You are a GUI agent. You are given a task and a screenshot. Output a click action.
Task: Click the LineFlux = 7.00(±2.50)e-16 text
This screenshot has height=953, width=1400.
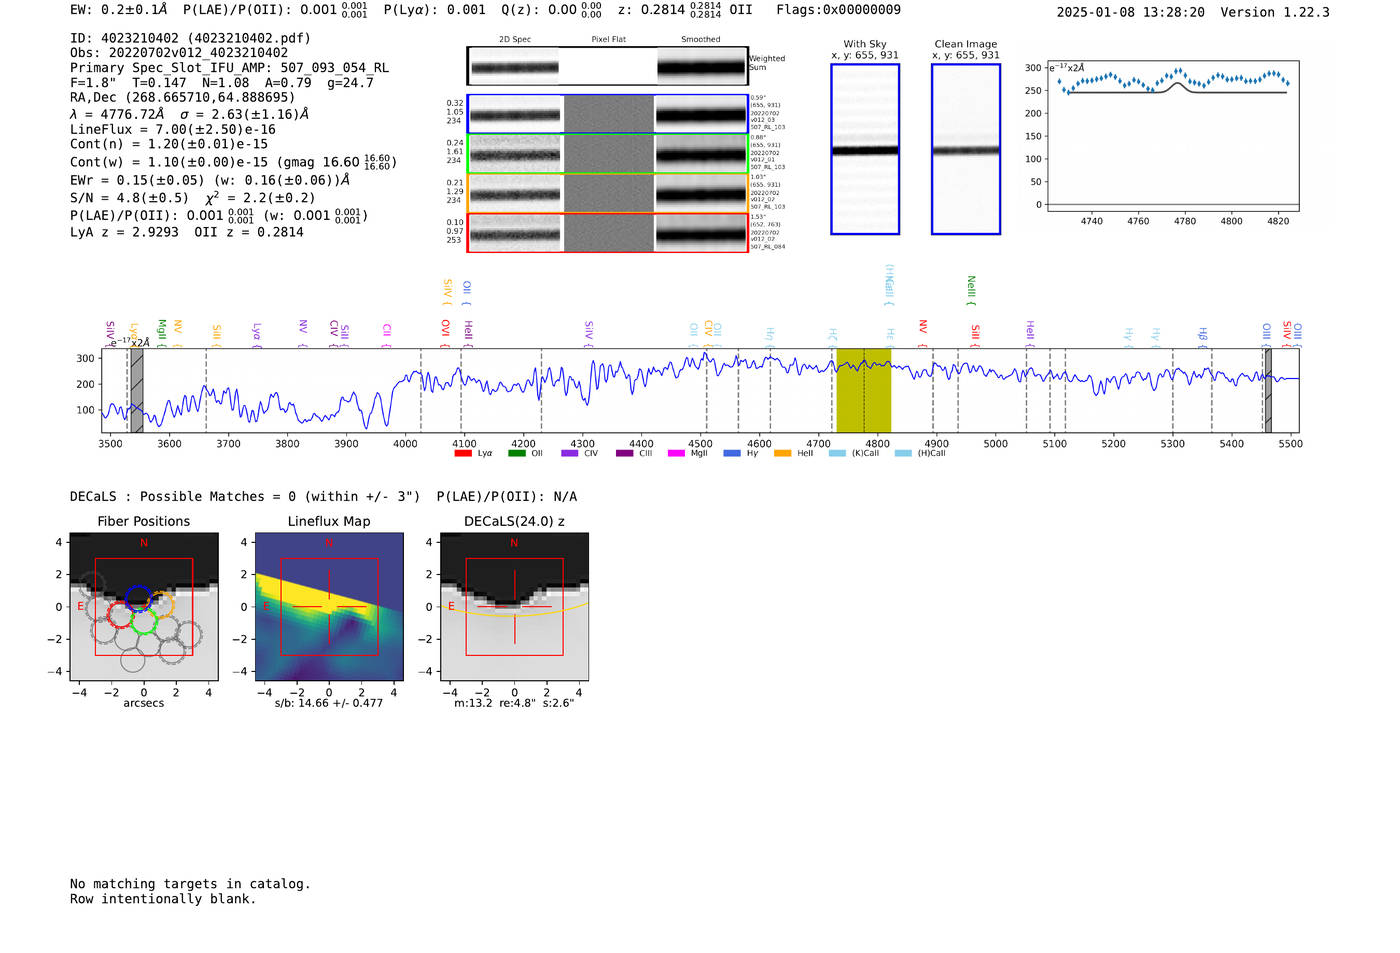[x=173, y=130]
